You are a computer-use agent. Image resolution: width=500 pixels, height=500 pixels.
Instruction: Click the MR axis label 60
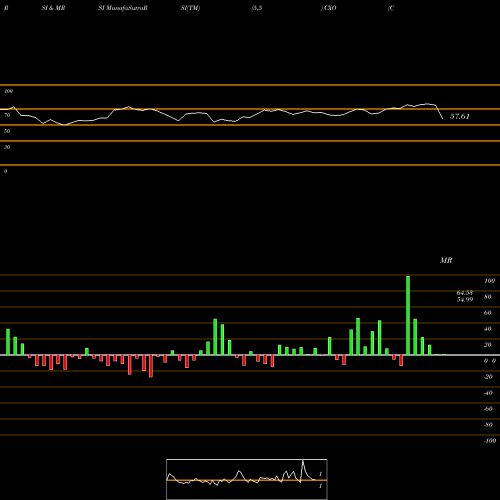coord(487,313)
